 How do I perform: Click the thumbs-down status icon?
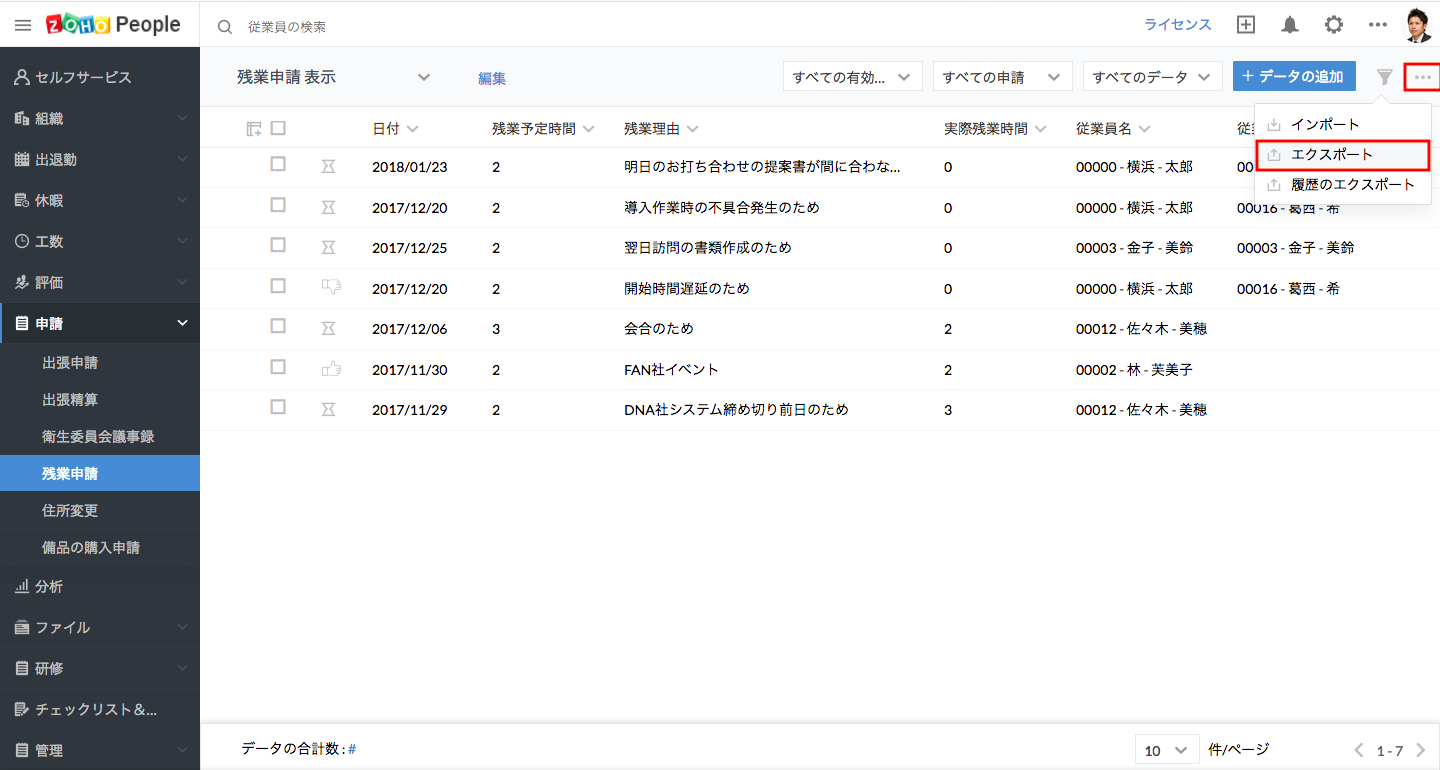pyautogui.click(x=331, y=287)
